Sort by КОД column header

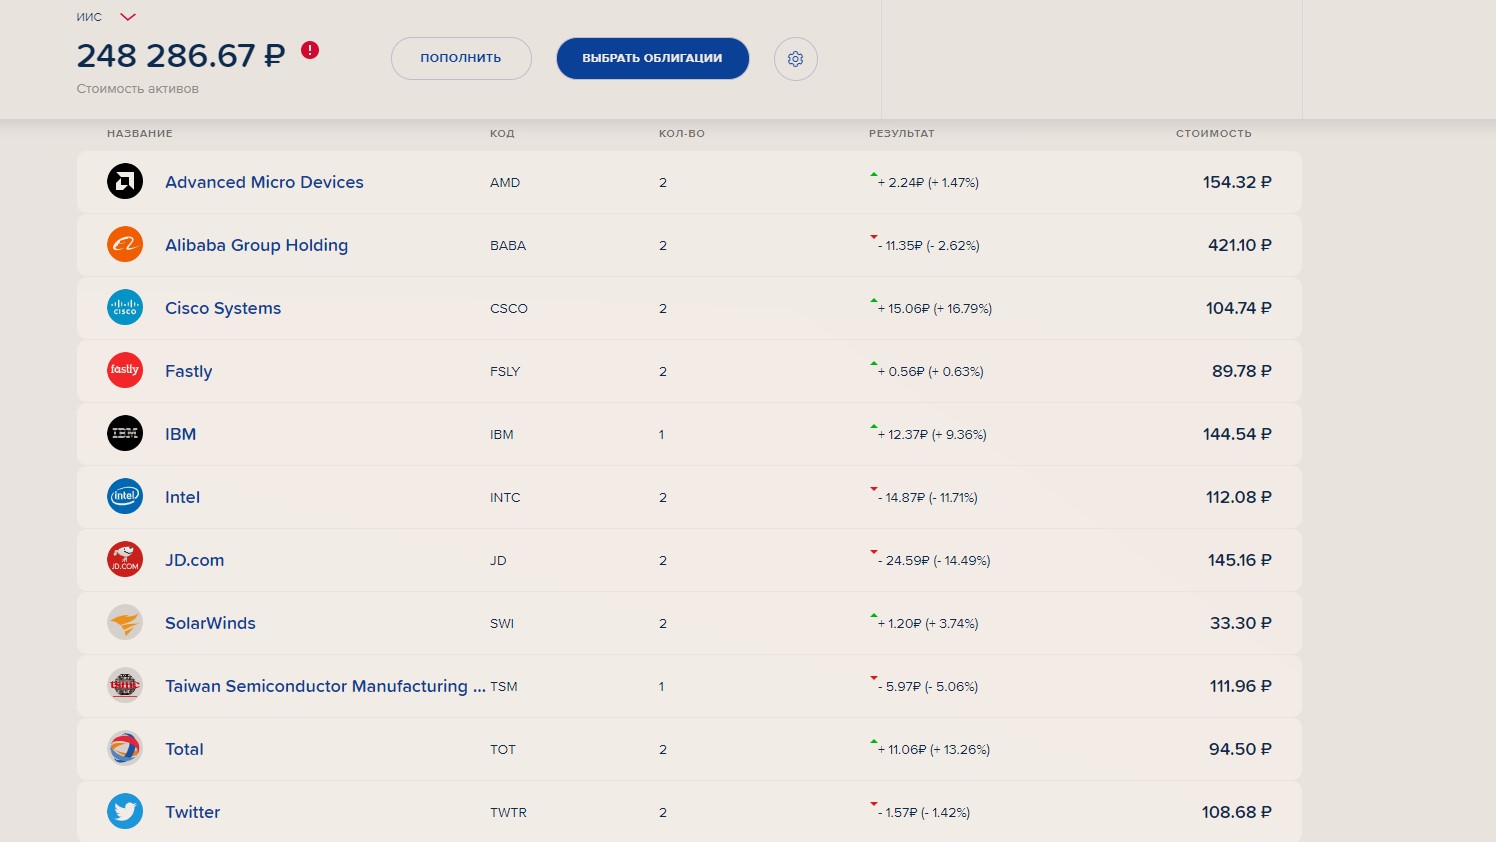502,133
